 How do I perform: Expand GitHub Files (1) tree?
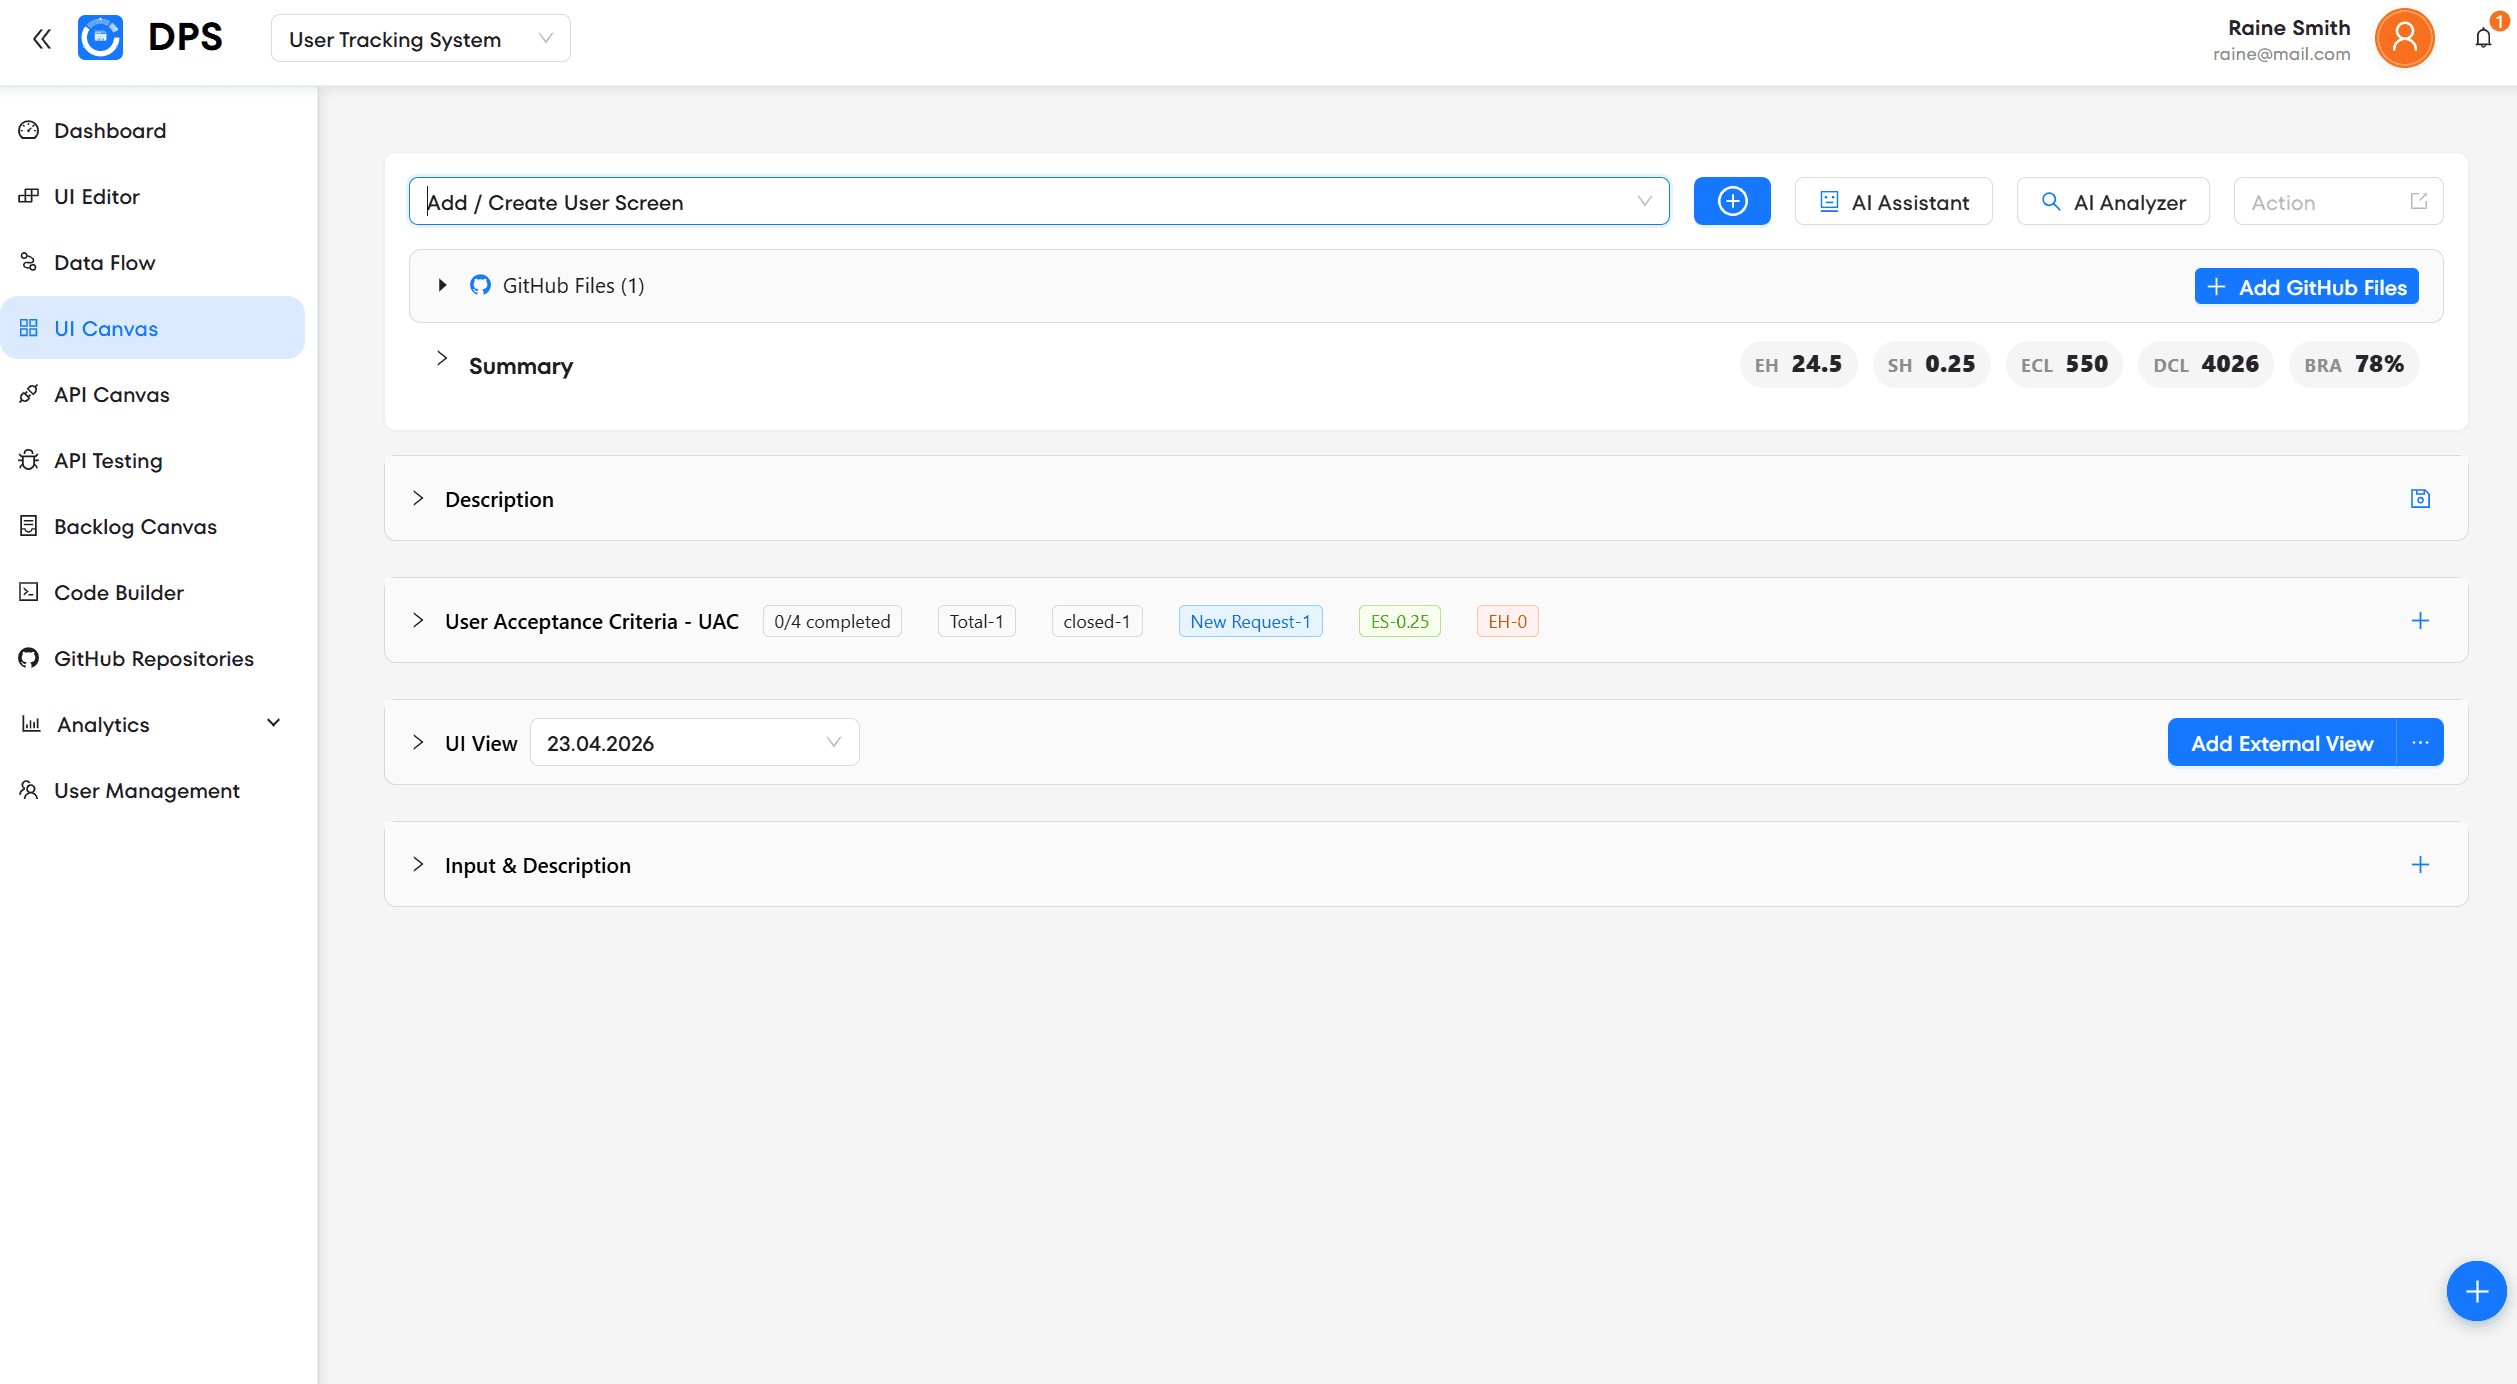pyautogui.click(x=442, y=286)
